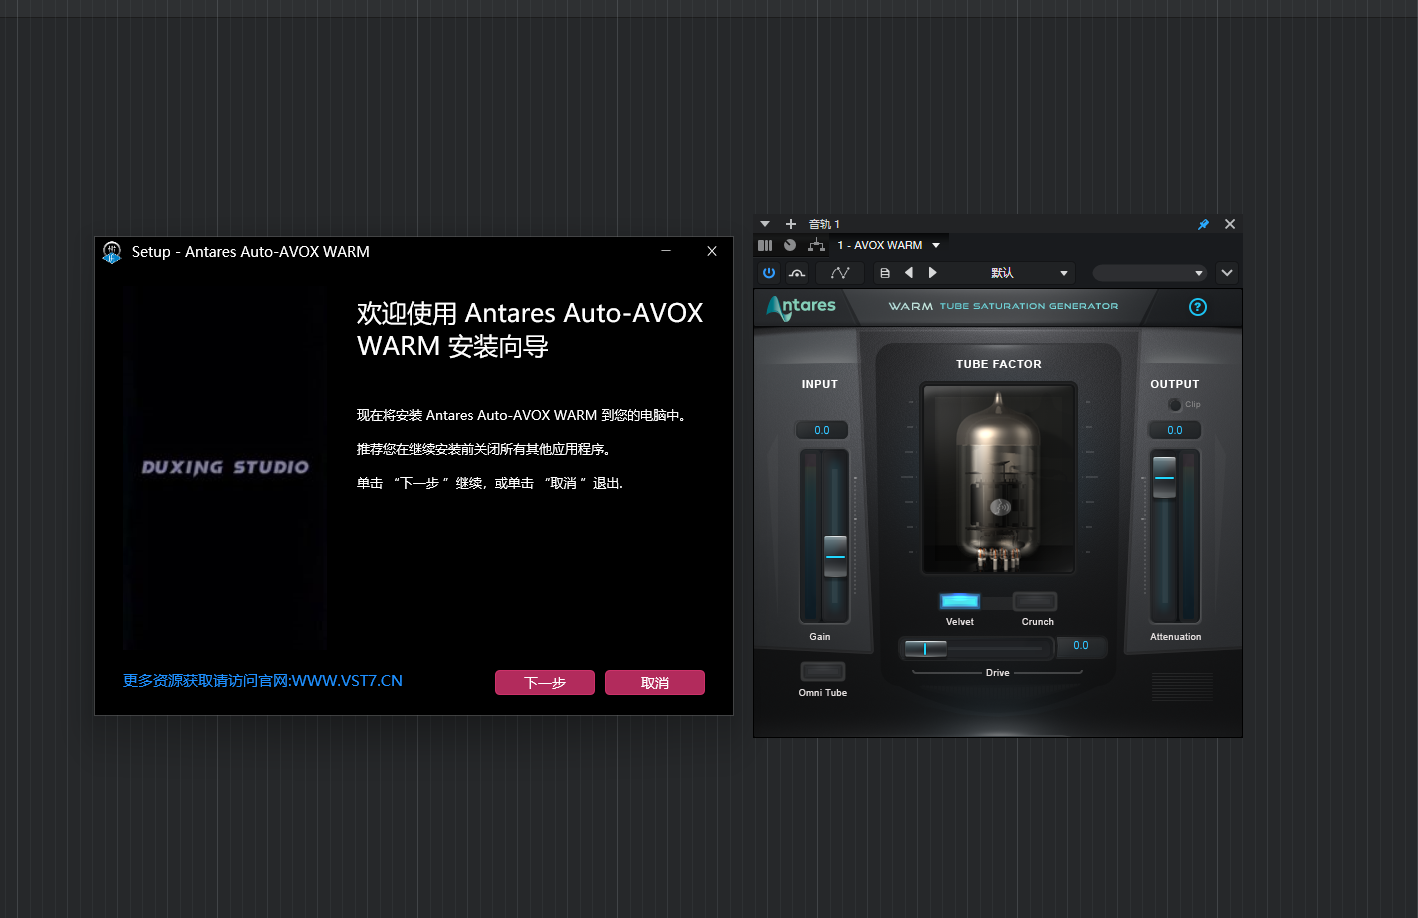Step to the next preset with right arrow
The image size is (1418, 918).
(932, 272)
